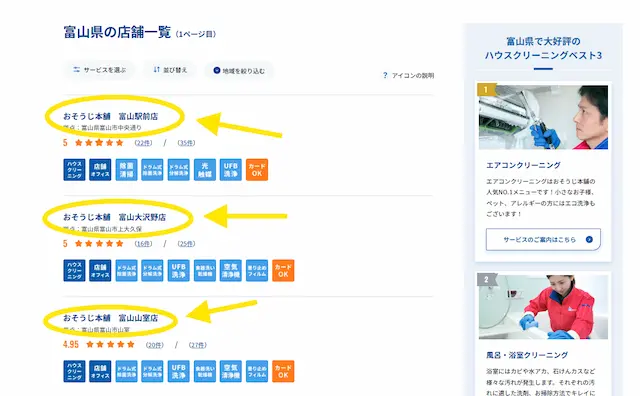Click the アイコンの説明 help link
The image size is (640, 396).
408,76
